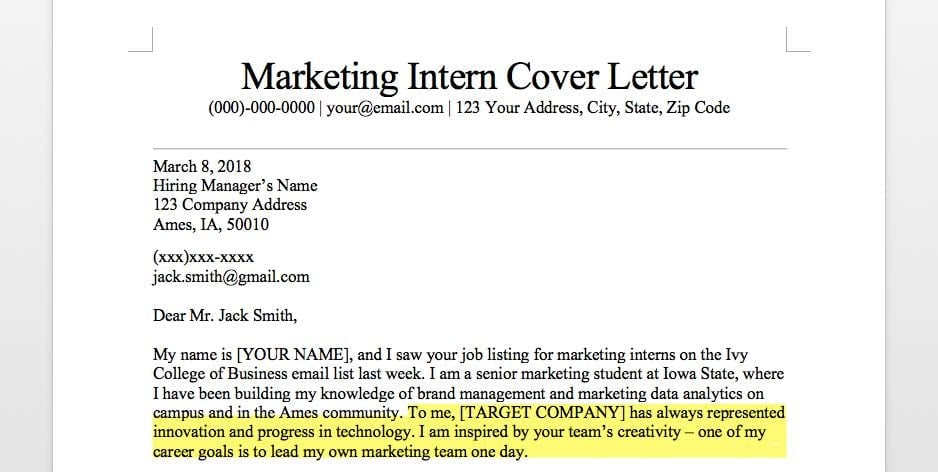Click the (xxx)xxx-xxxx placeholder phone number
This screenshot has width=938, height=472.
(203, 257)
